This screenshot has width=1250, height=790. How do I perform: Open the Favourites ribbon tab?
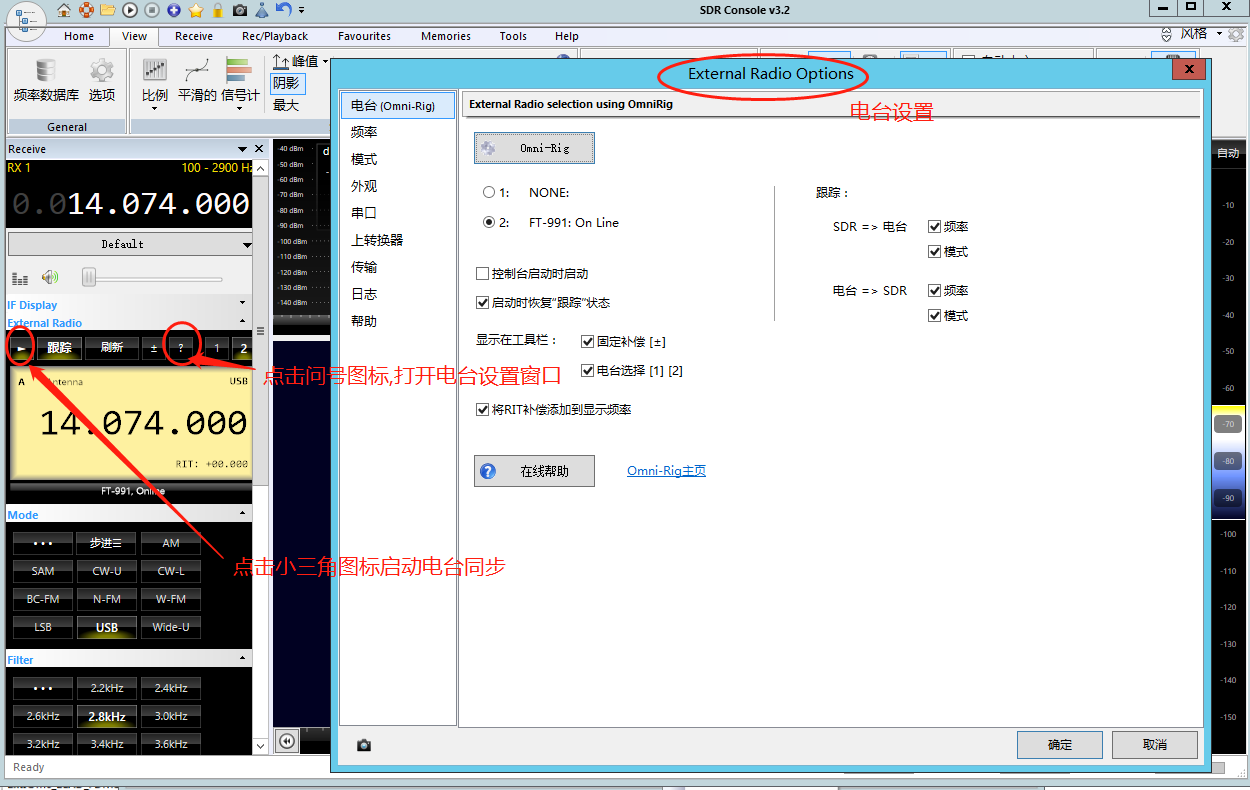(364, 36)
